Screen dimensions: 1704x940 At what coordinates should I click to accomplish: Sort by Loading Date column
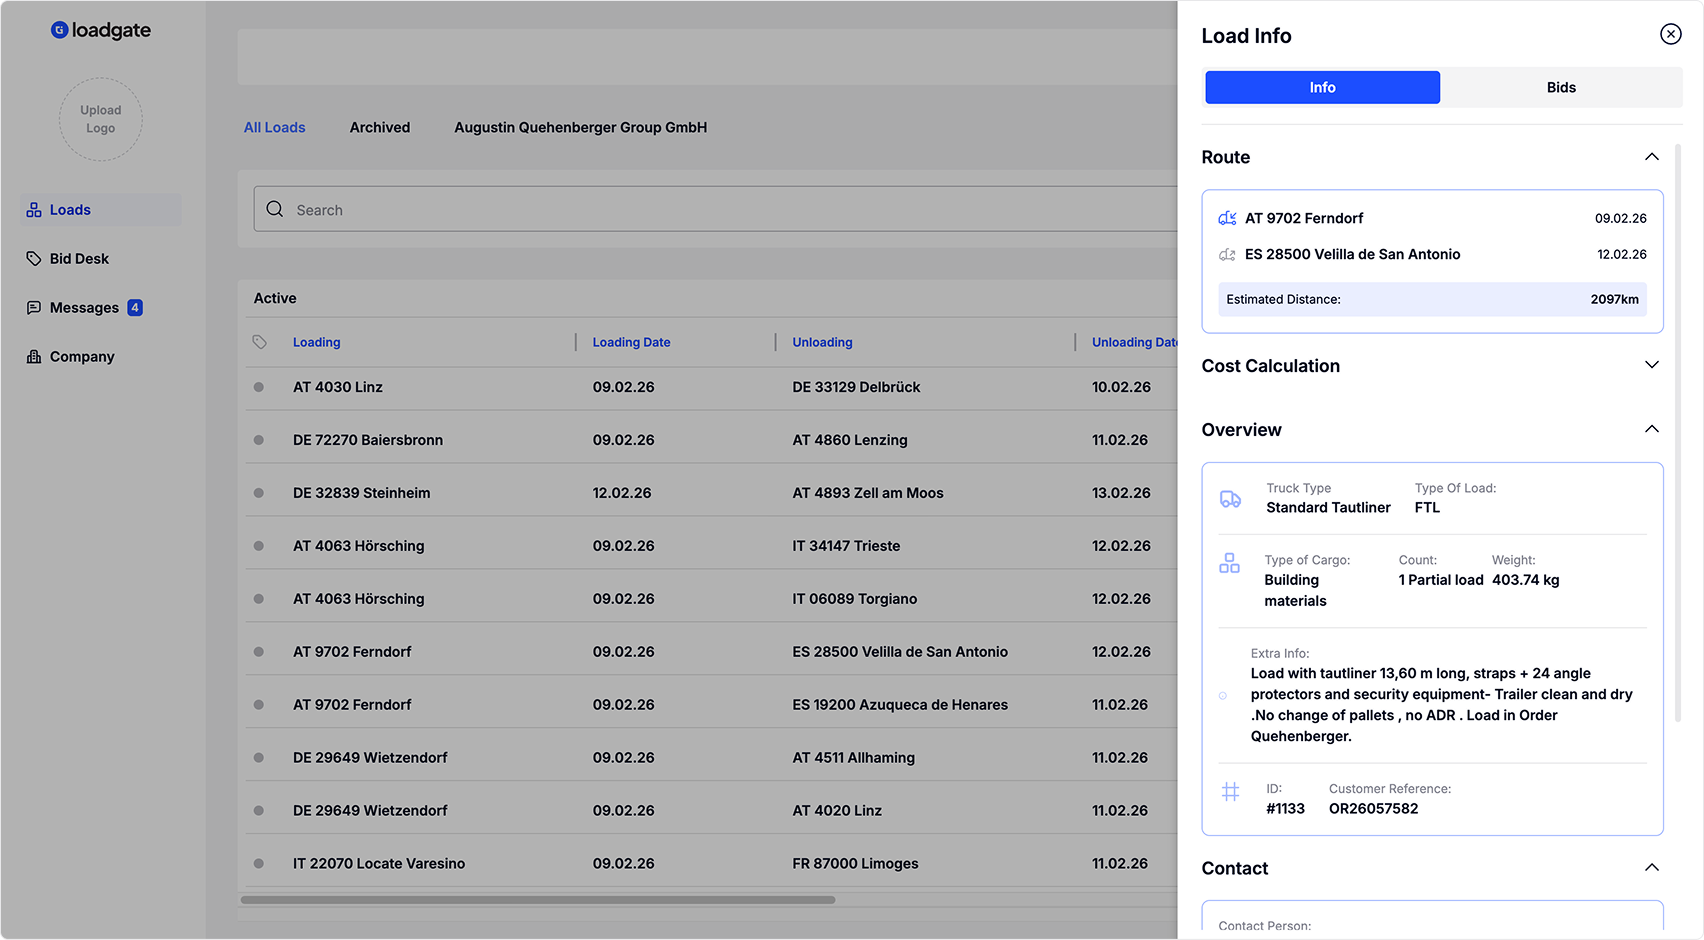(631, 342)
